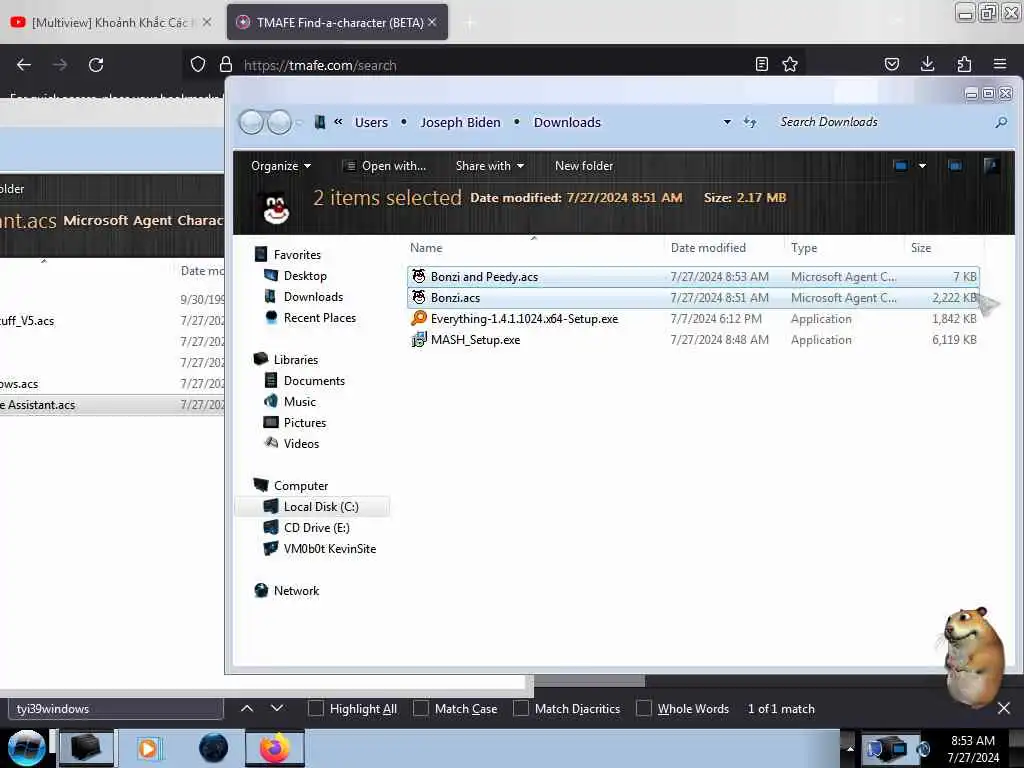Open the Firefox extensions puzzle icon

point(964,65)
